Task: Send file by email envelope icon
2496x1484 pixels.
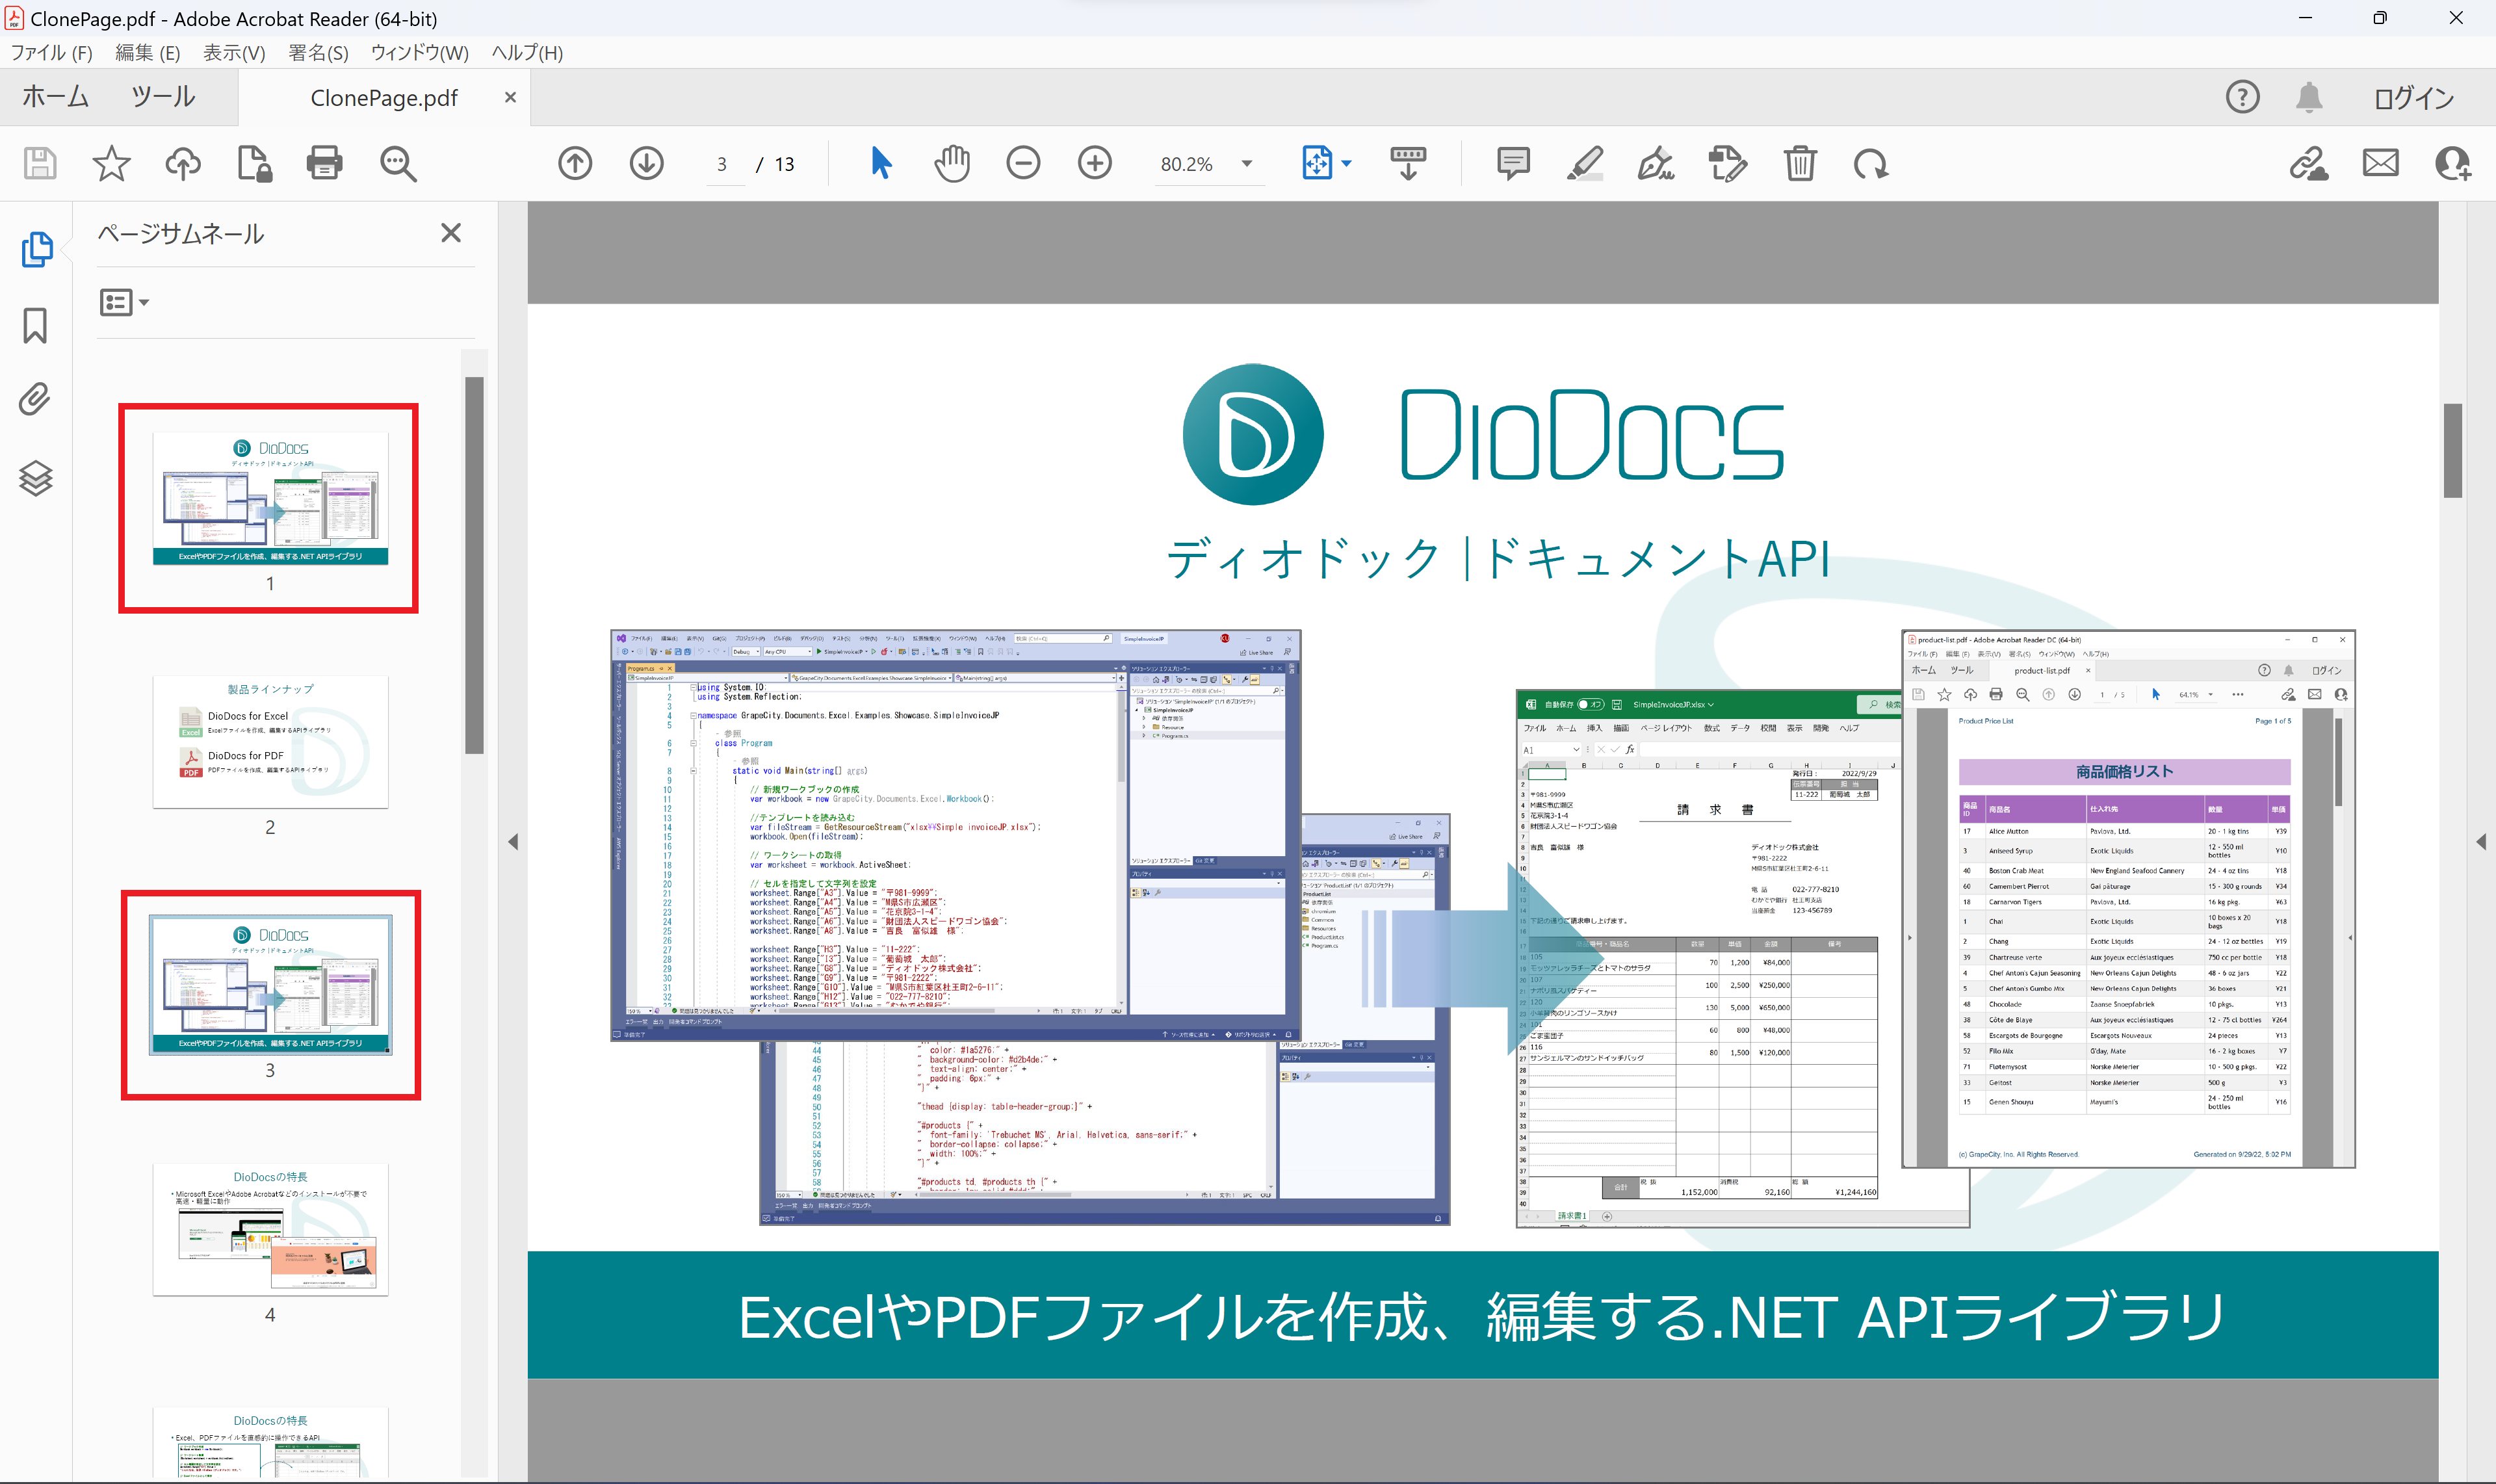Action: click(x=2381, y=163)
